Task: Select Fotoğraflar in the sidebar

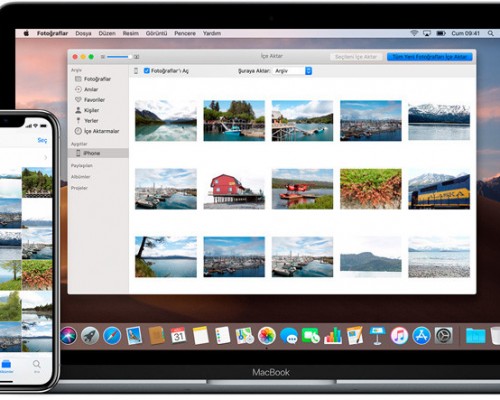Action: pos(98,79)
